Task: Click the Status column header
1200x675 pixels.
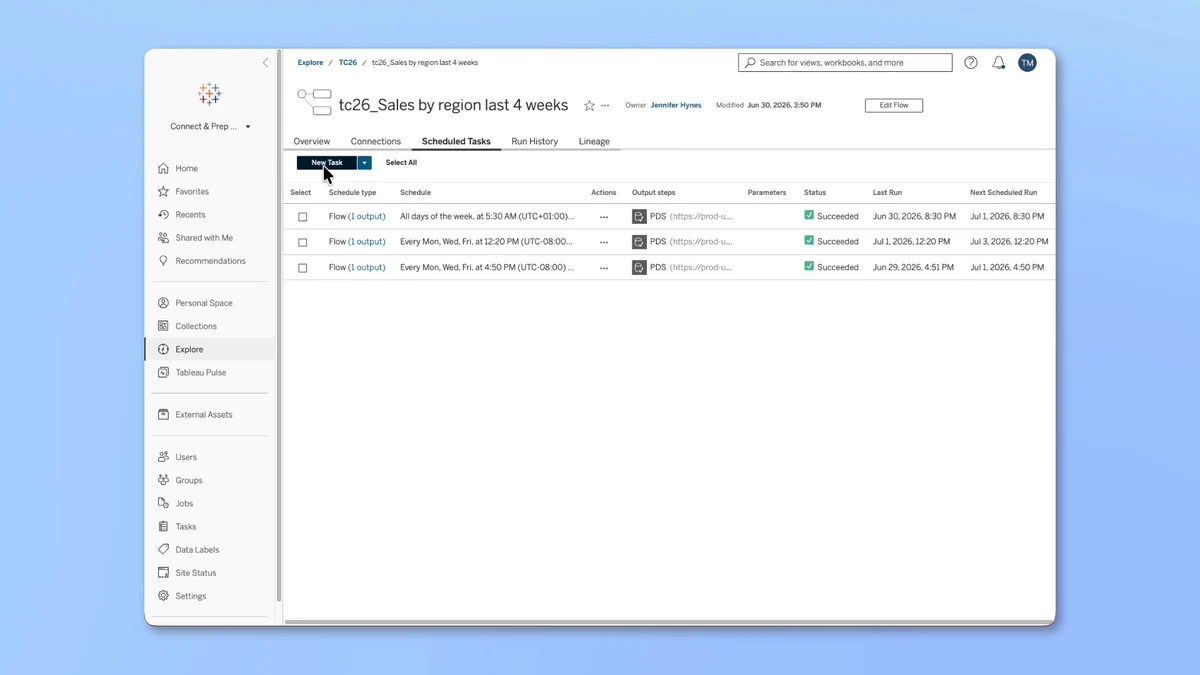Action: (815, 193)
